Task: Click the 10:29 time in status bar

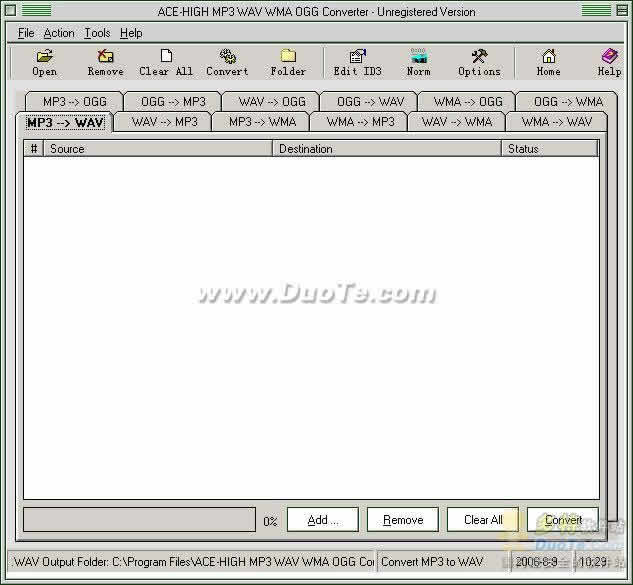Action: 593,562
